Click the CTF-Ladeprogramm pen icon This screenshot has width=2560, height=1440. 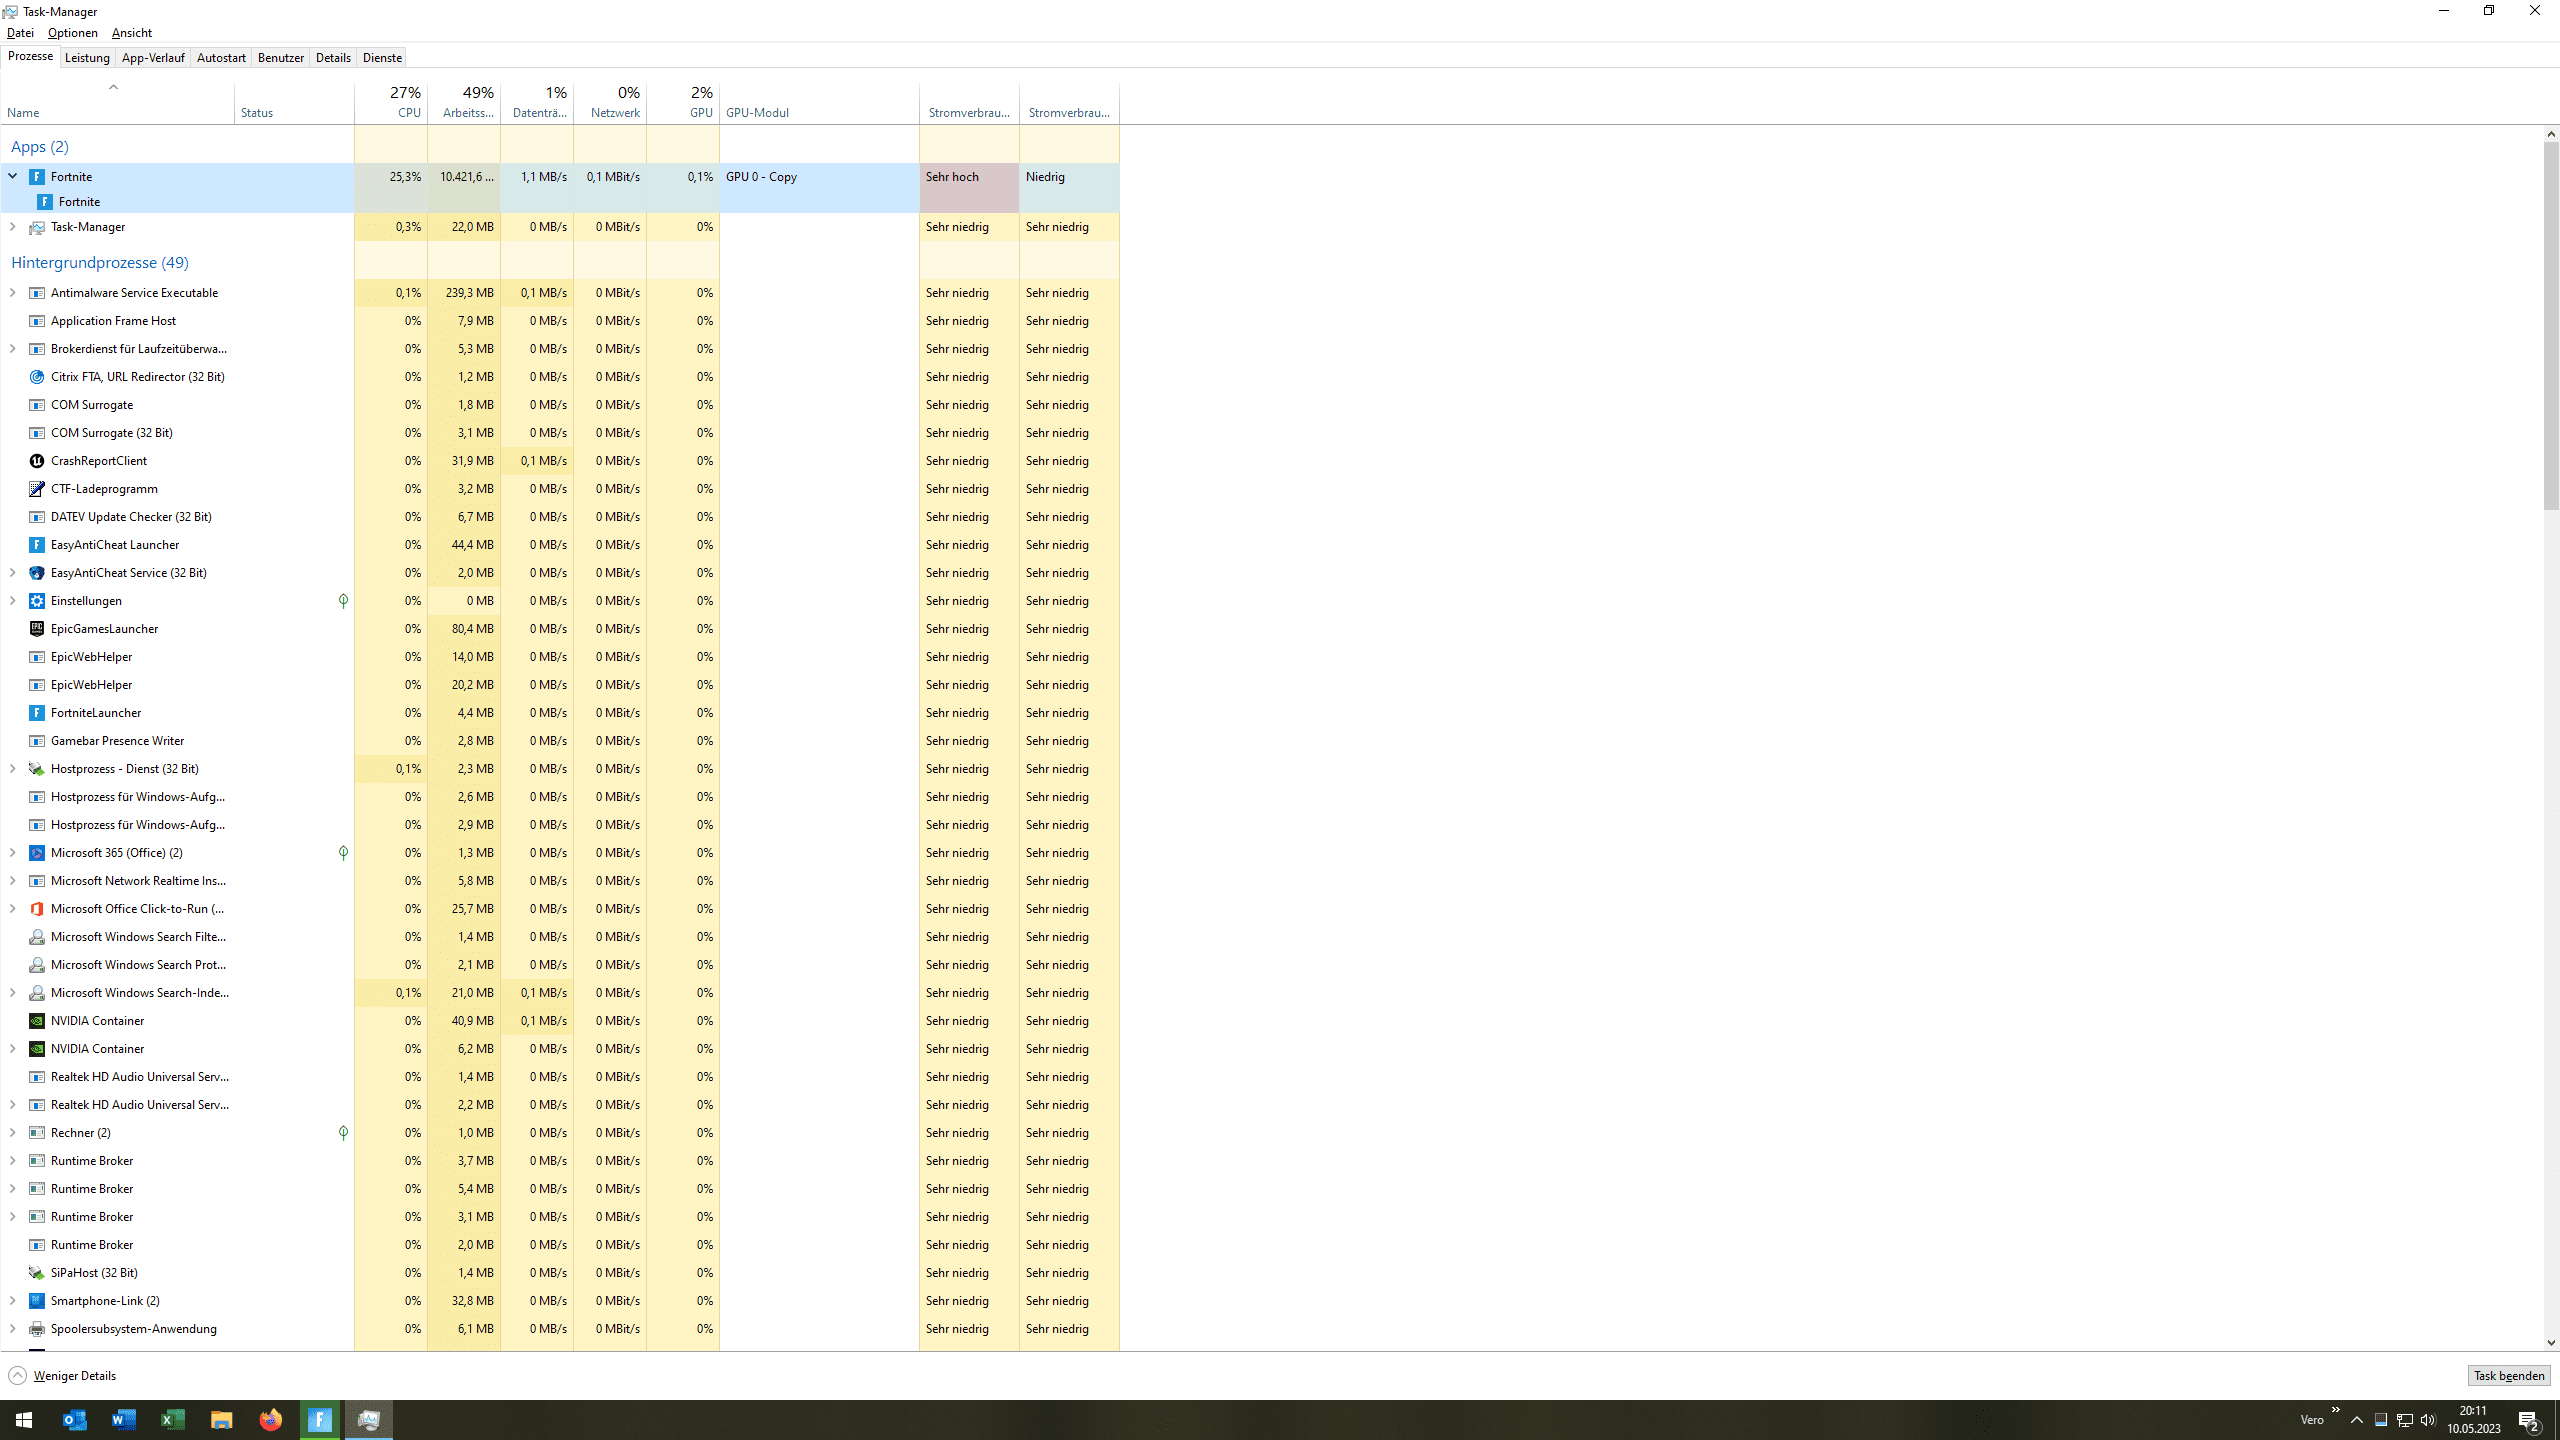[x=37, y=489]
